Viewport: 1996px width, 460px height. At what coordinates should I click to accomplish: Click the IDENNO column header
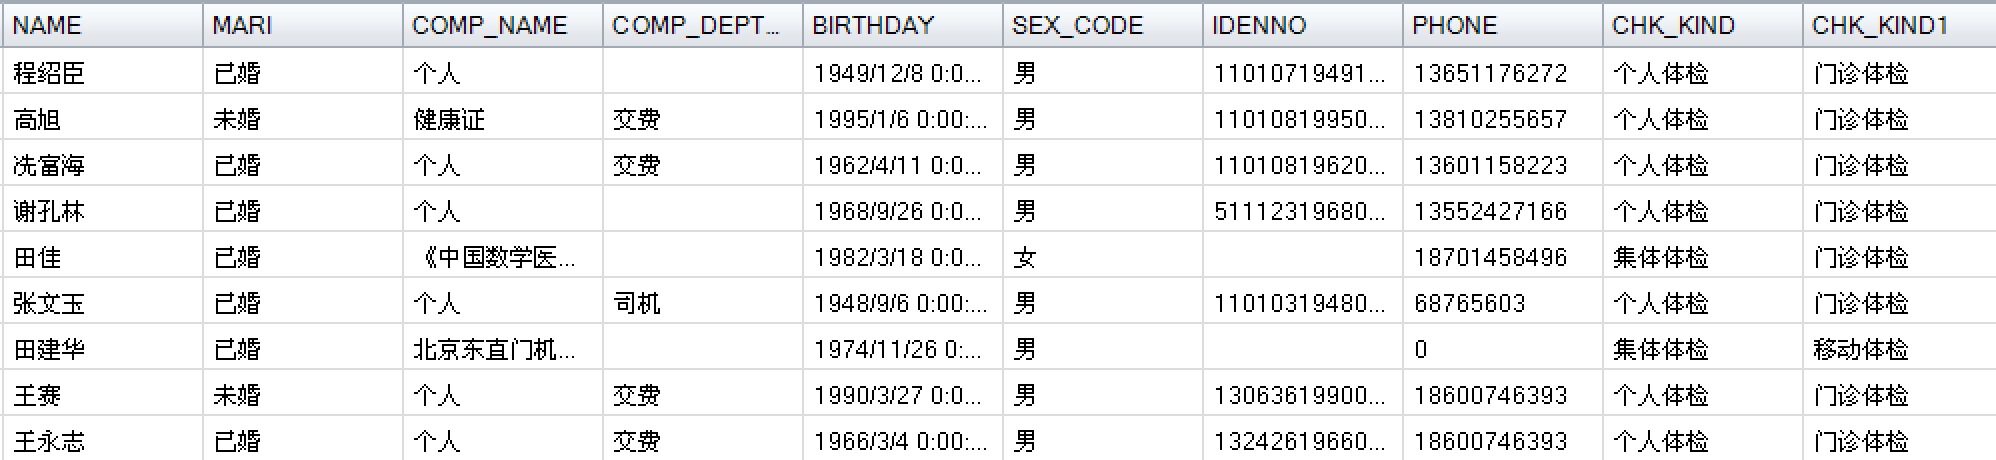click(x=1302, y=25)
